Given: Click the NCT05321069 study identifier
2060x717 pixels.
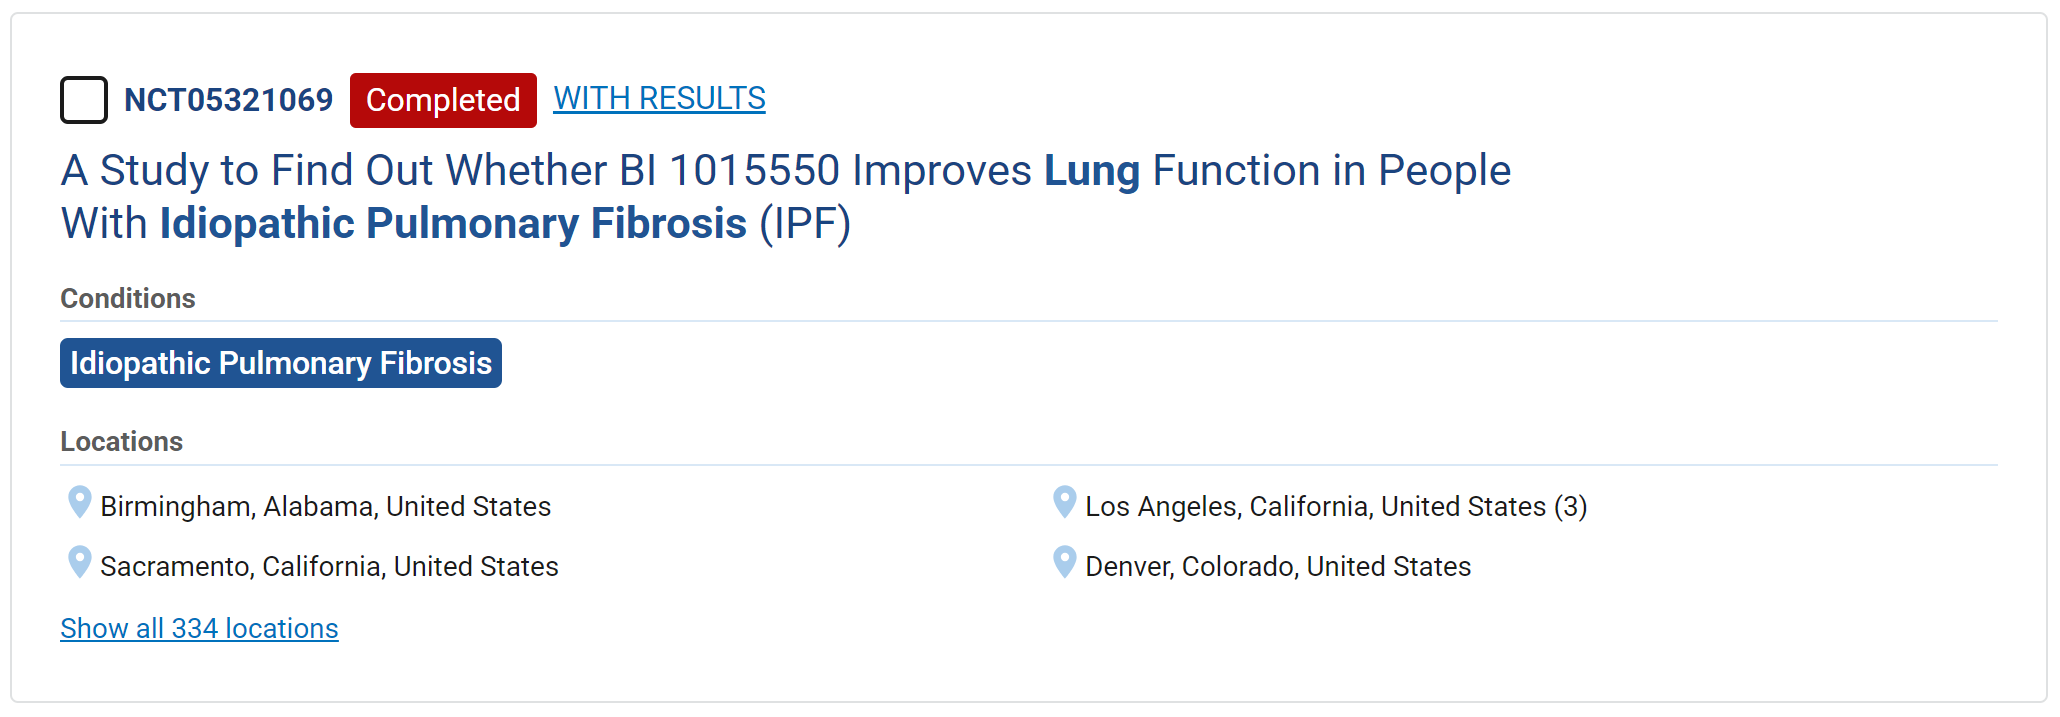Looking at the screenshot, I should tap(228, 100).
